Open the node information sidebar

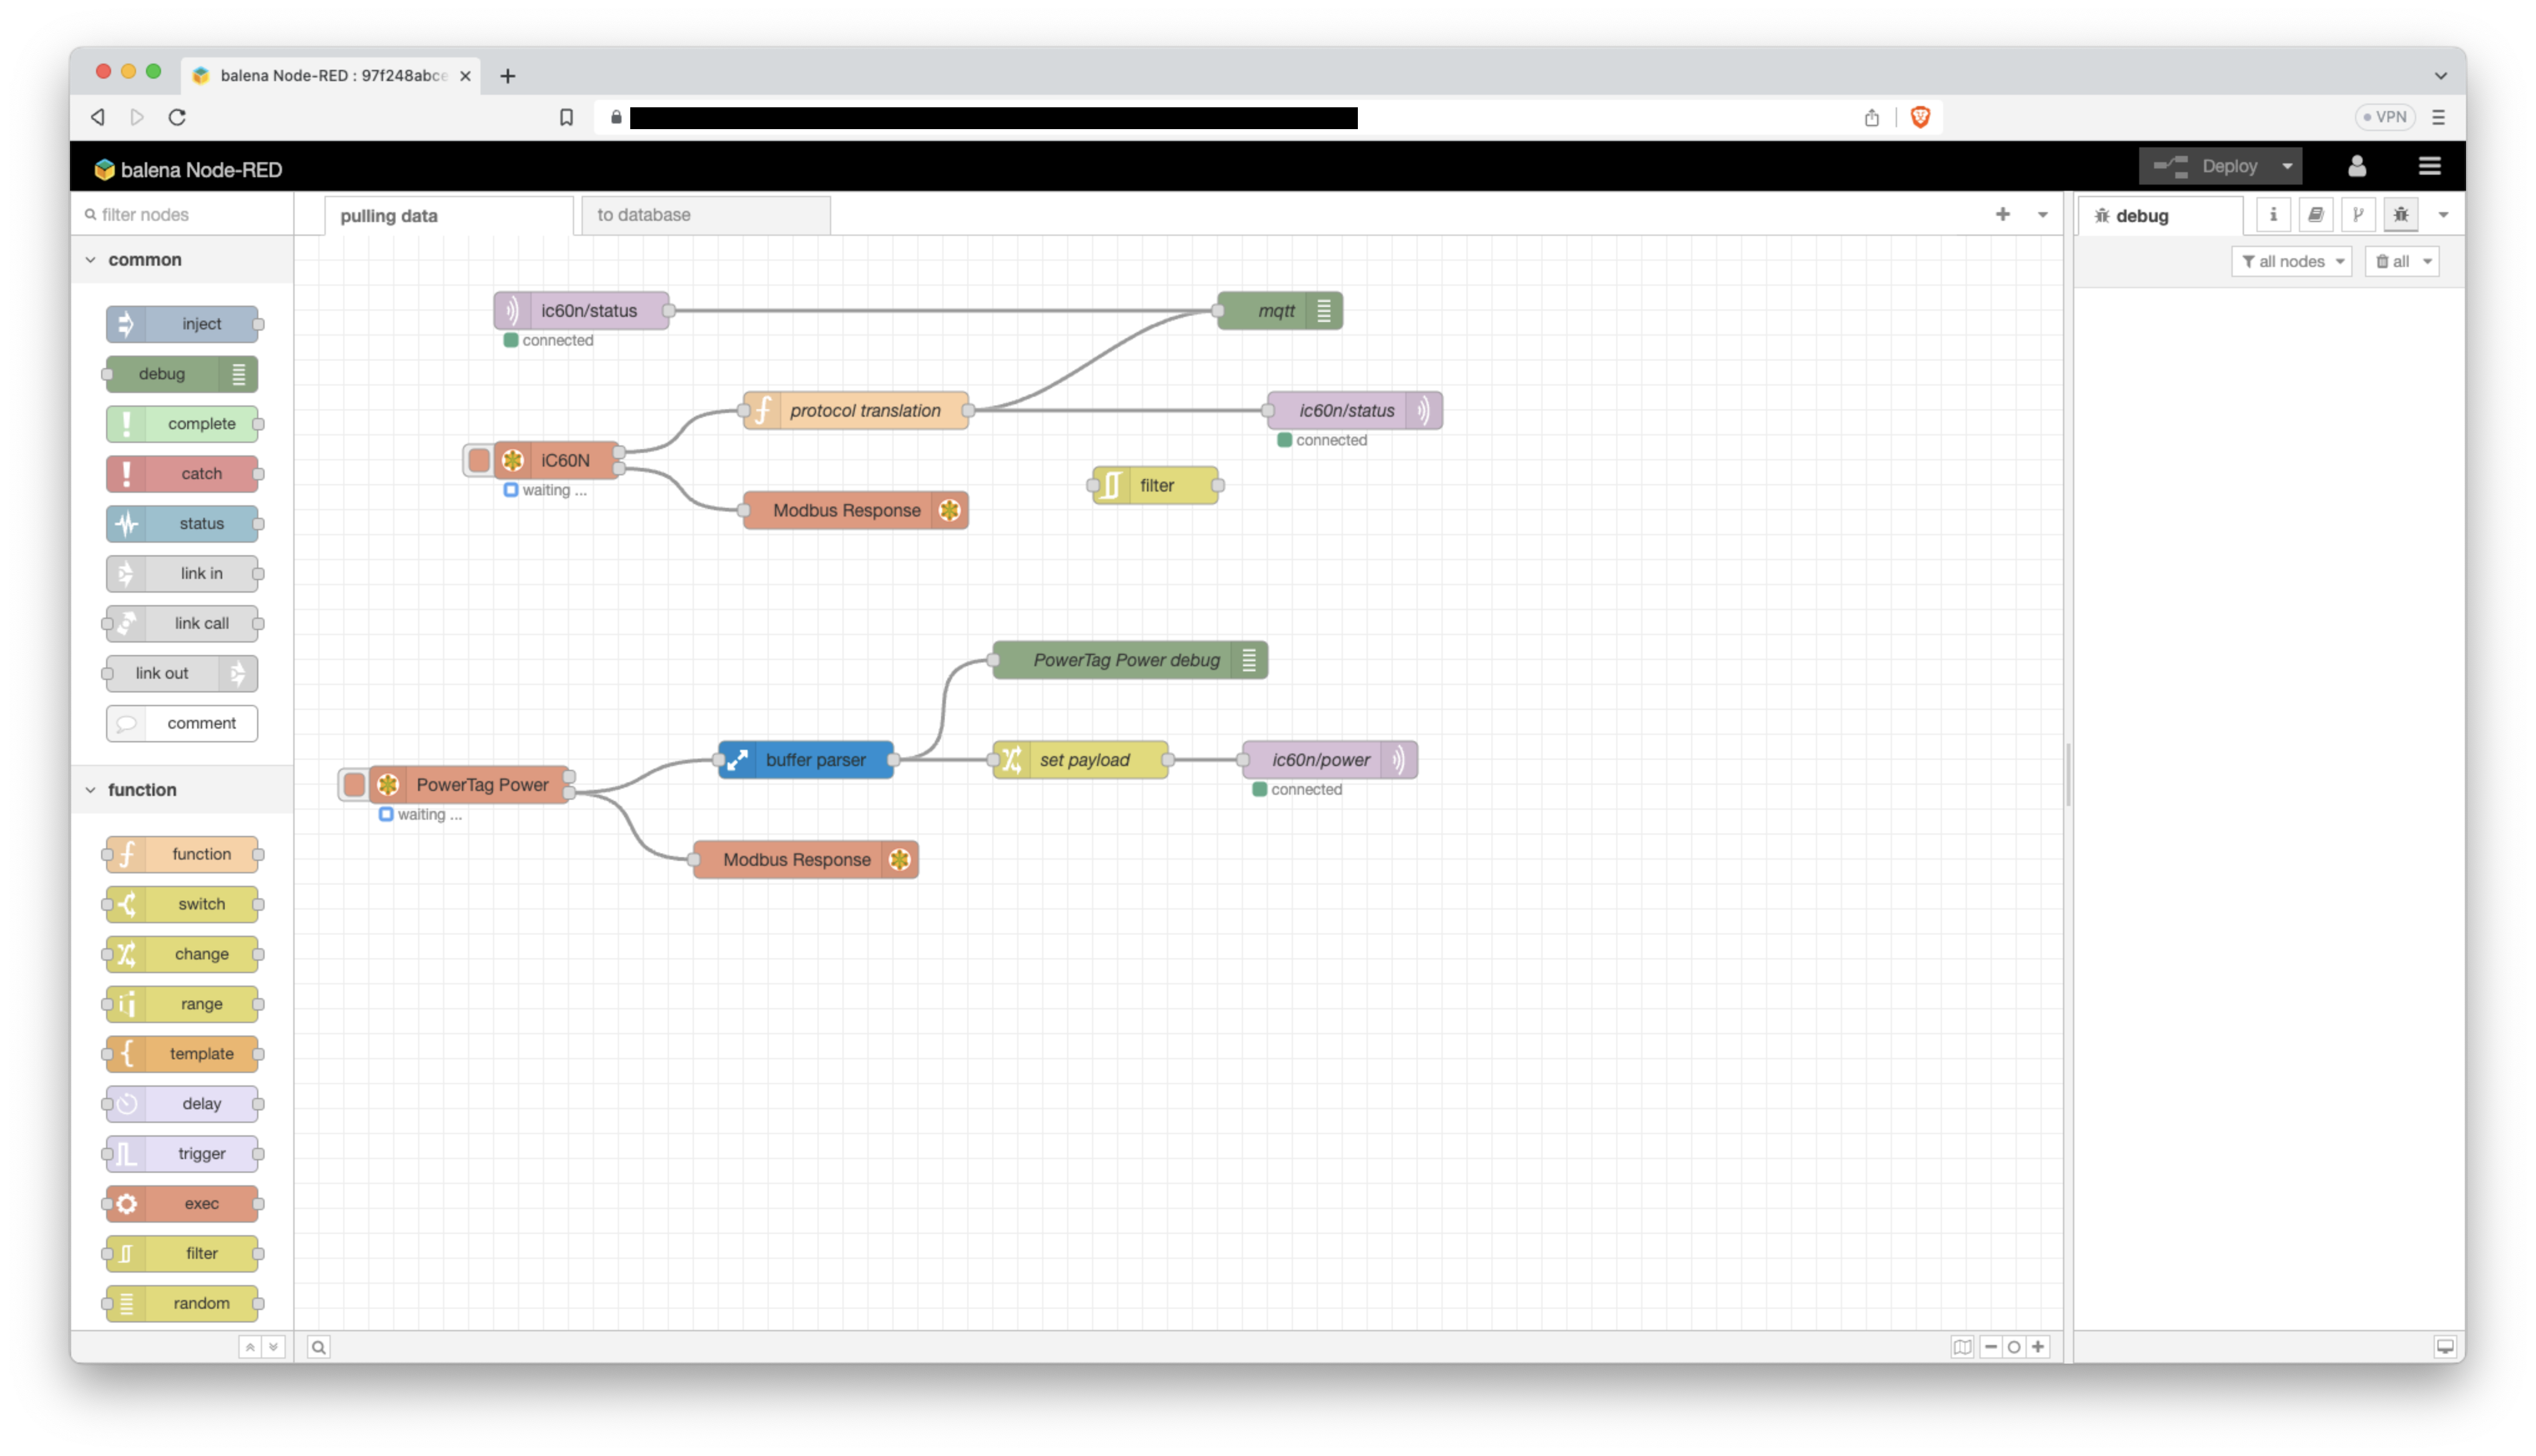(x=2273, y=214)
